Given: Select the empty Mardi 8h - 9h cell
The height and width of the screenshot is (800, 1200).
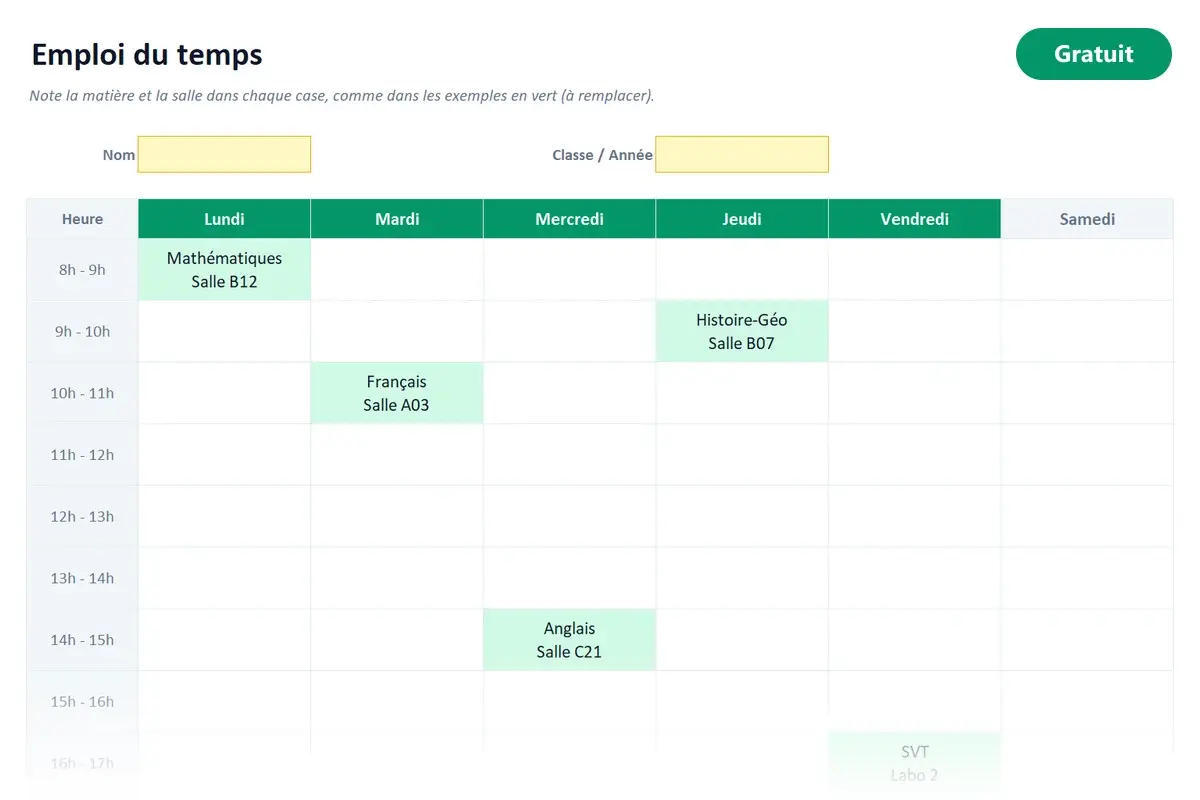Looking at the screenshot, I should pos(397,270).
